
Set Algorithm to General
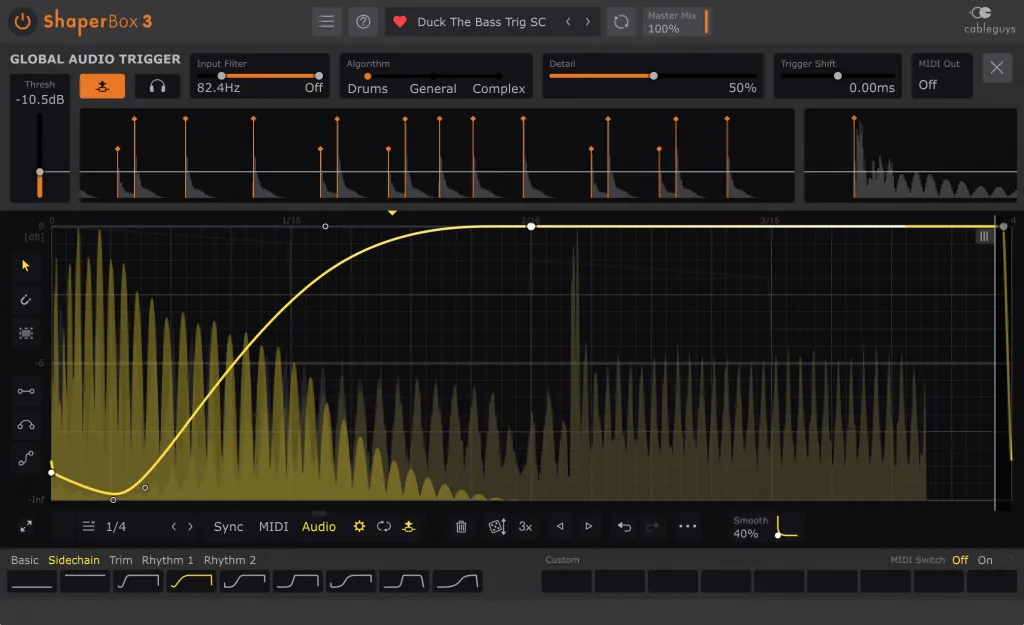[433, 88]
